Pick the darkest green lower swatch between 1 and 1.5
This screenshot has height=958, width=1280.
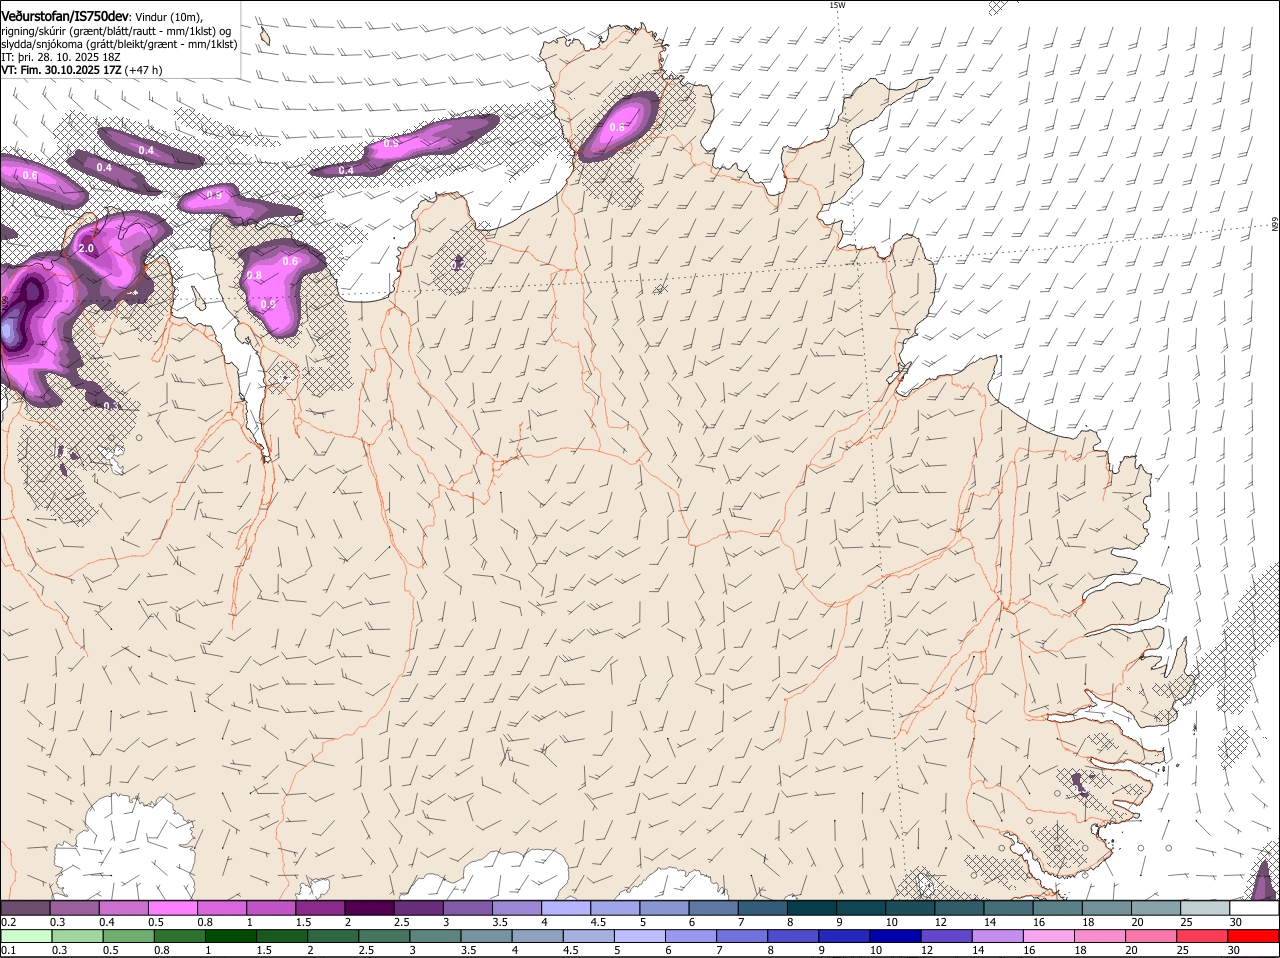click(x=230, y=936)
